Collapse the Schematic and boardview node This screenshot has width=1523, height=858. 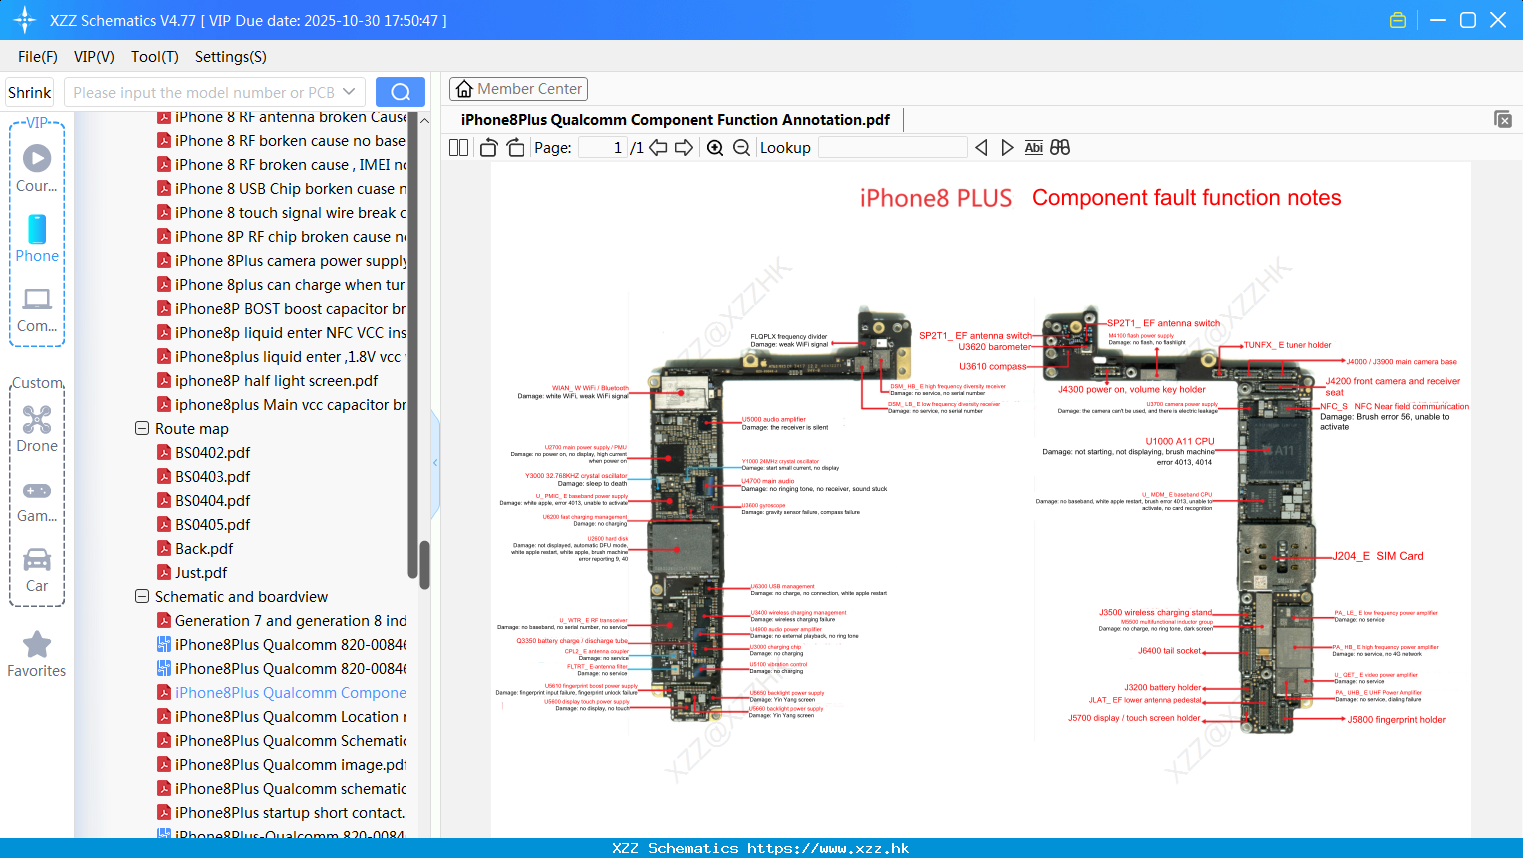point(142,597)
